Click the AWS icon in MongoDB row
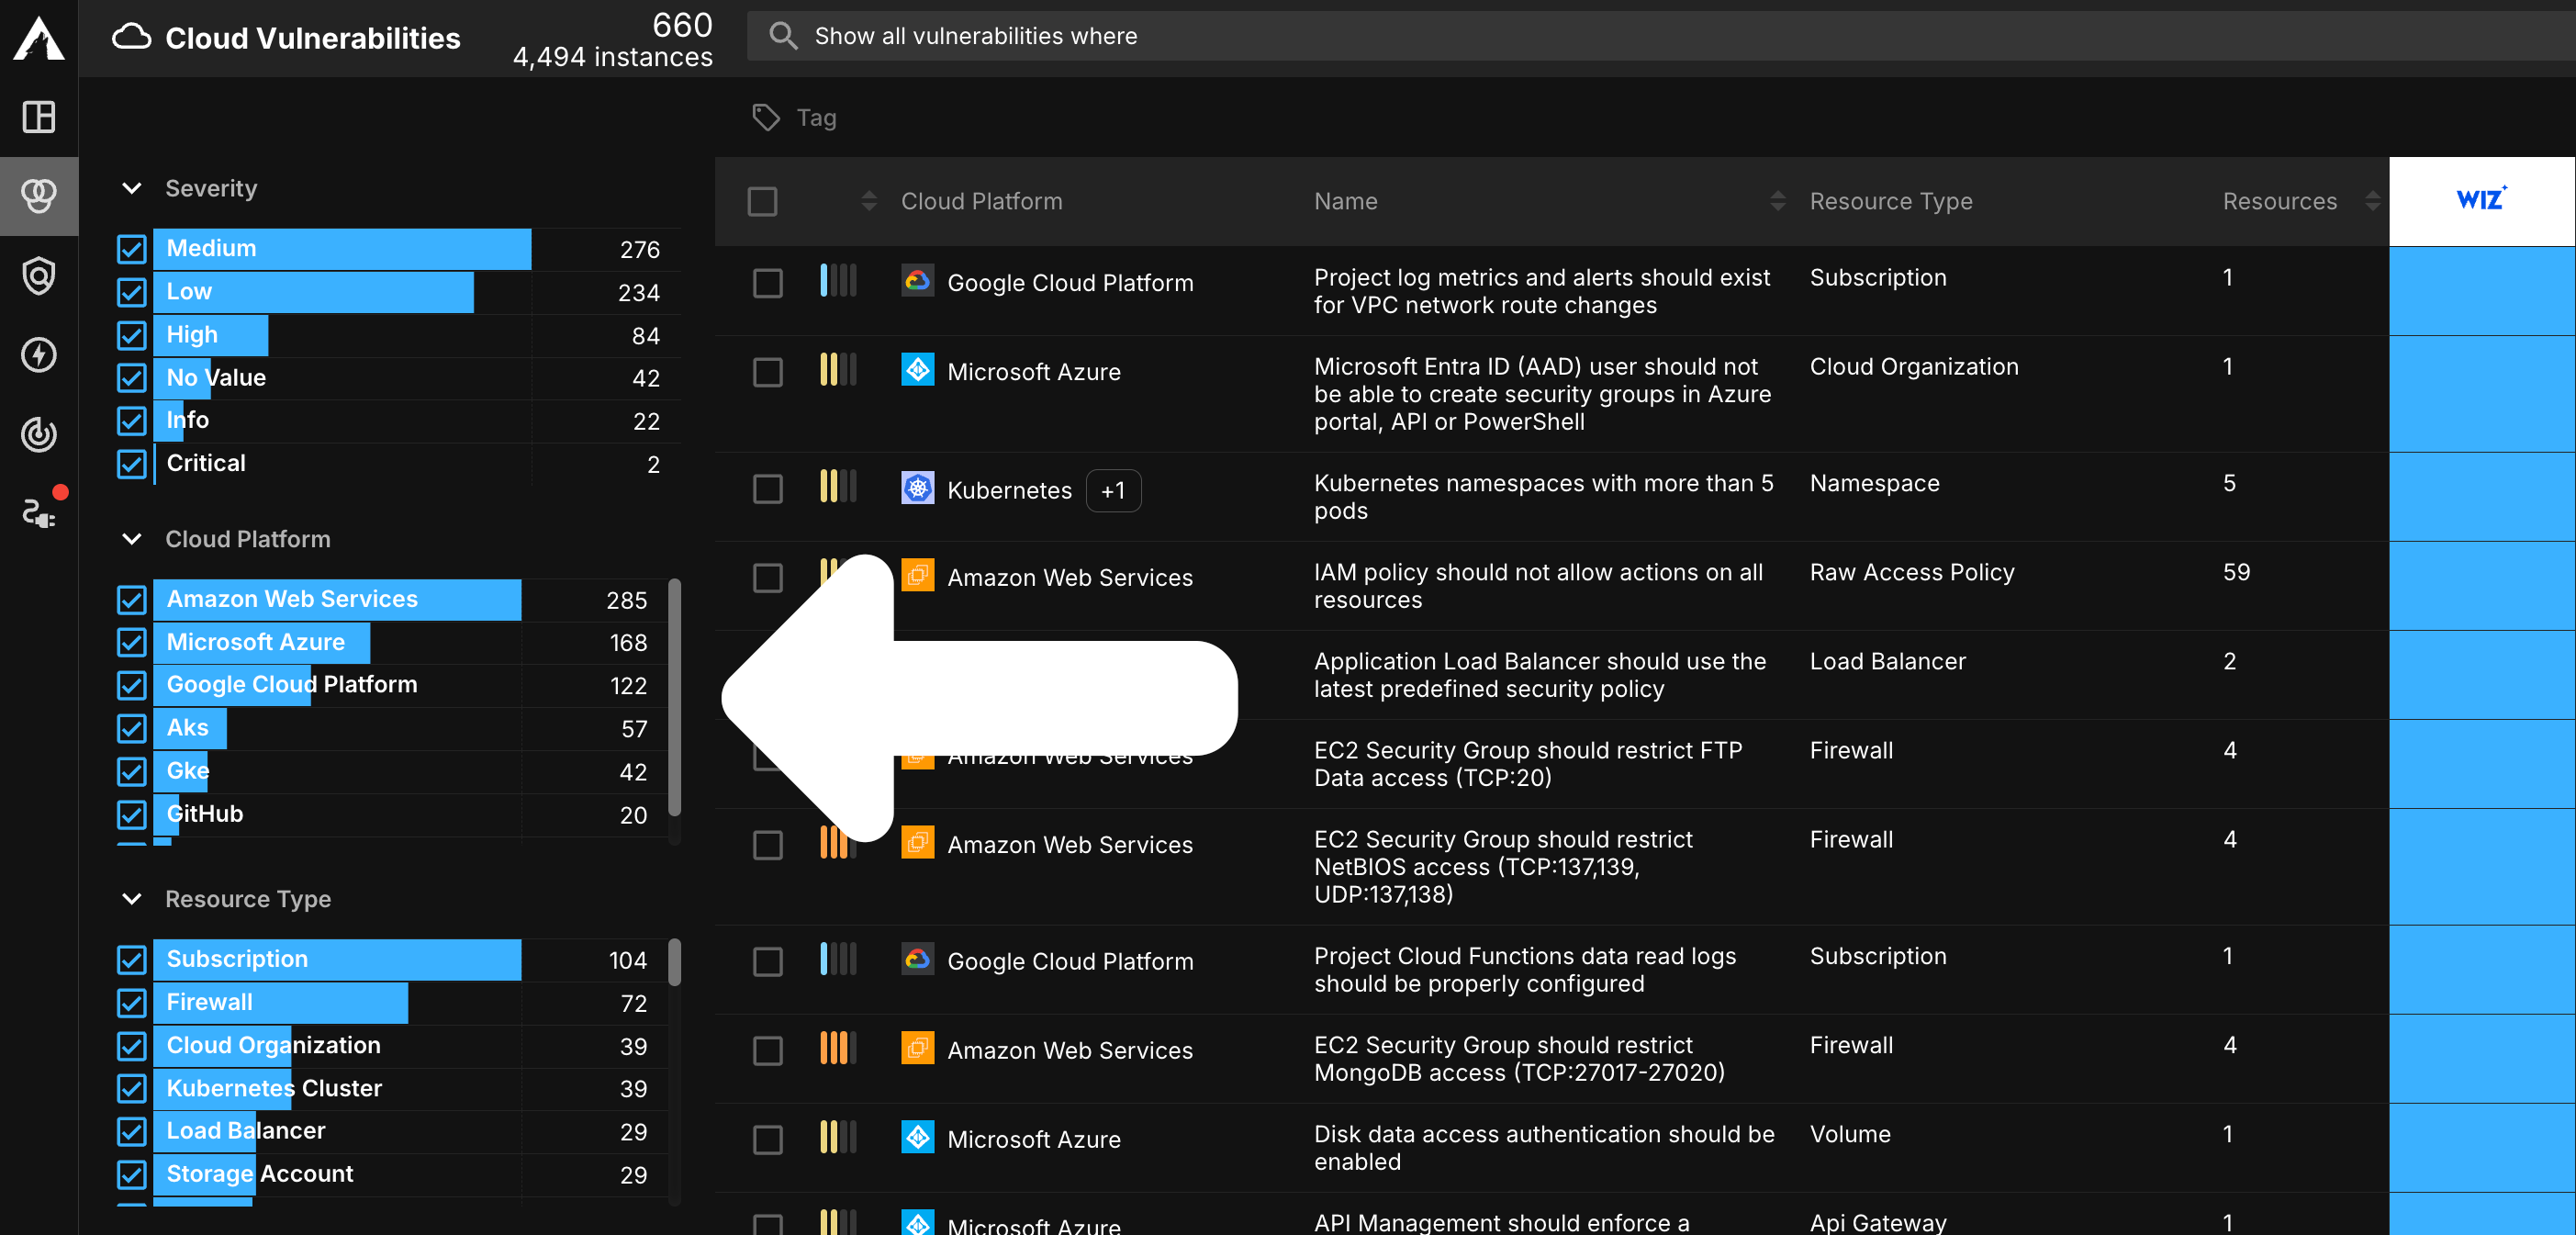Image resolution: width=2576 pixels, height=1235 pixels. [x=917, y=1049]
